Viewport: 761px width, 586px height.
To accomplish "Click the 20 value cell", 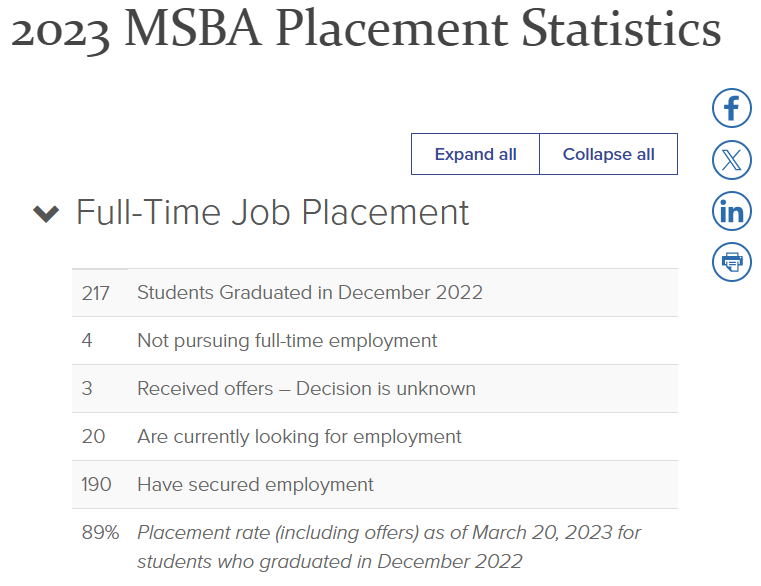I will point(94,436).
